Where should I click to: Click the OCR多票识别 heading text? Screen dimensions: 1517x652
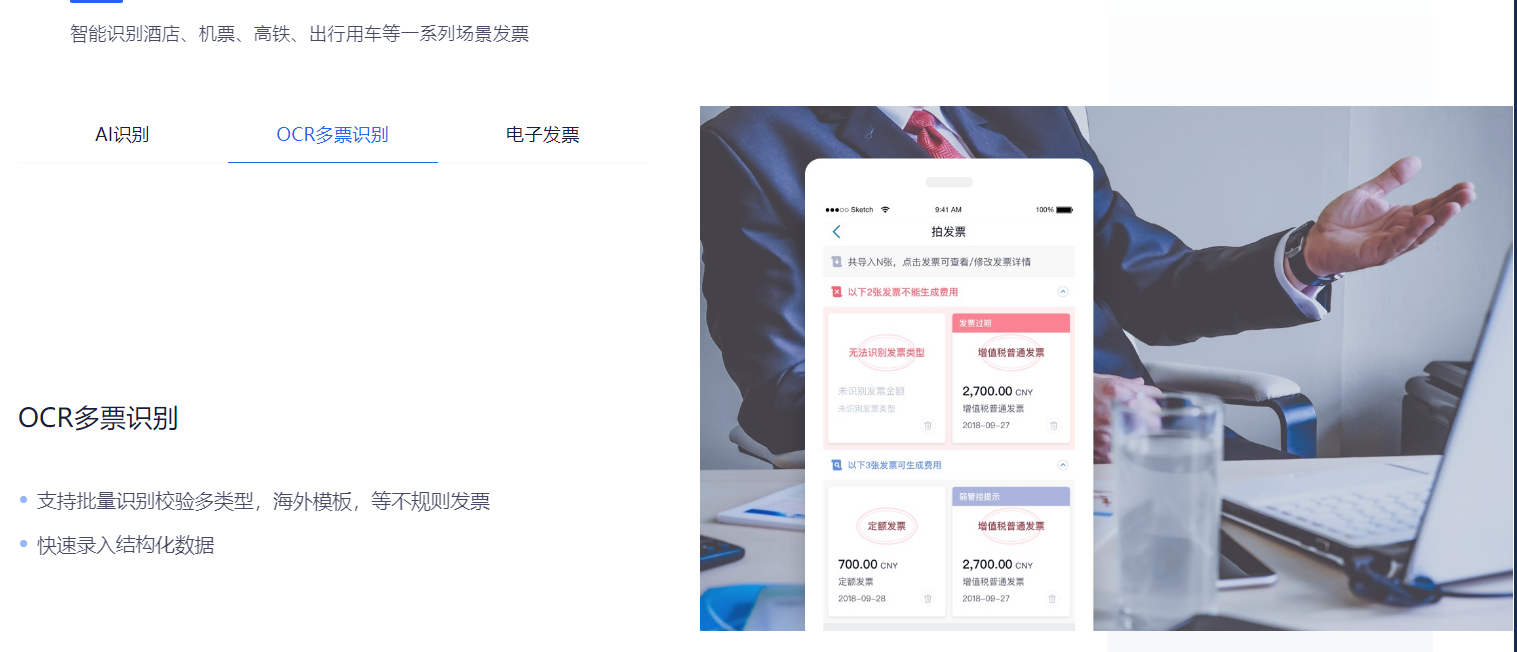(x=98, y=418)
